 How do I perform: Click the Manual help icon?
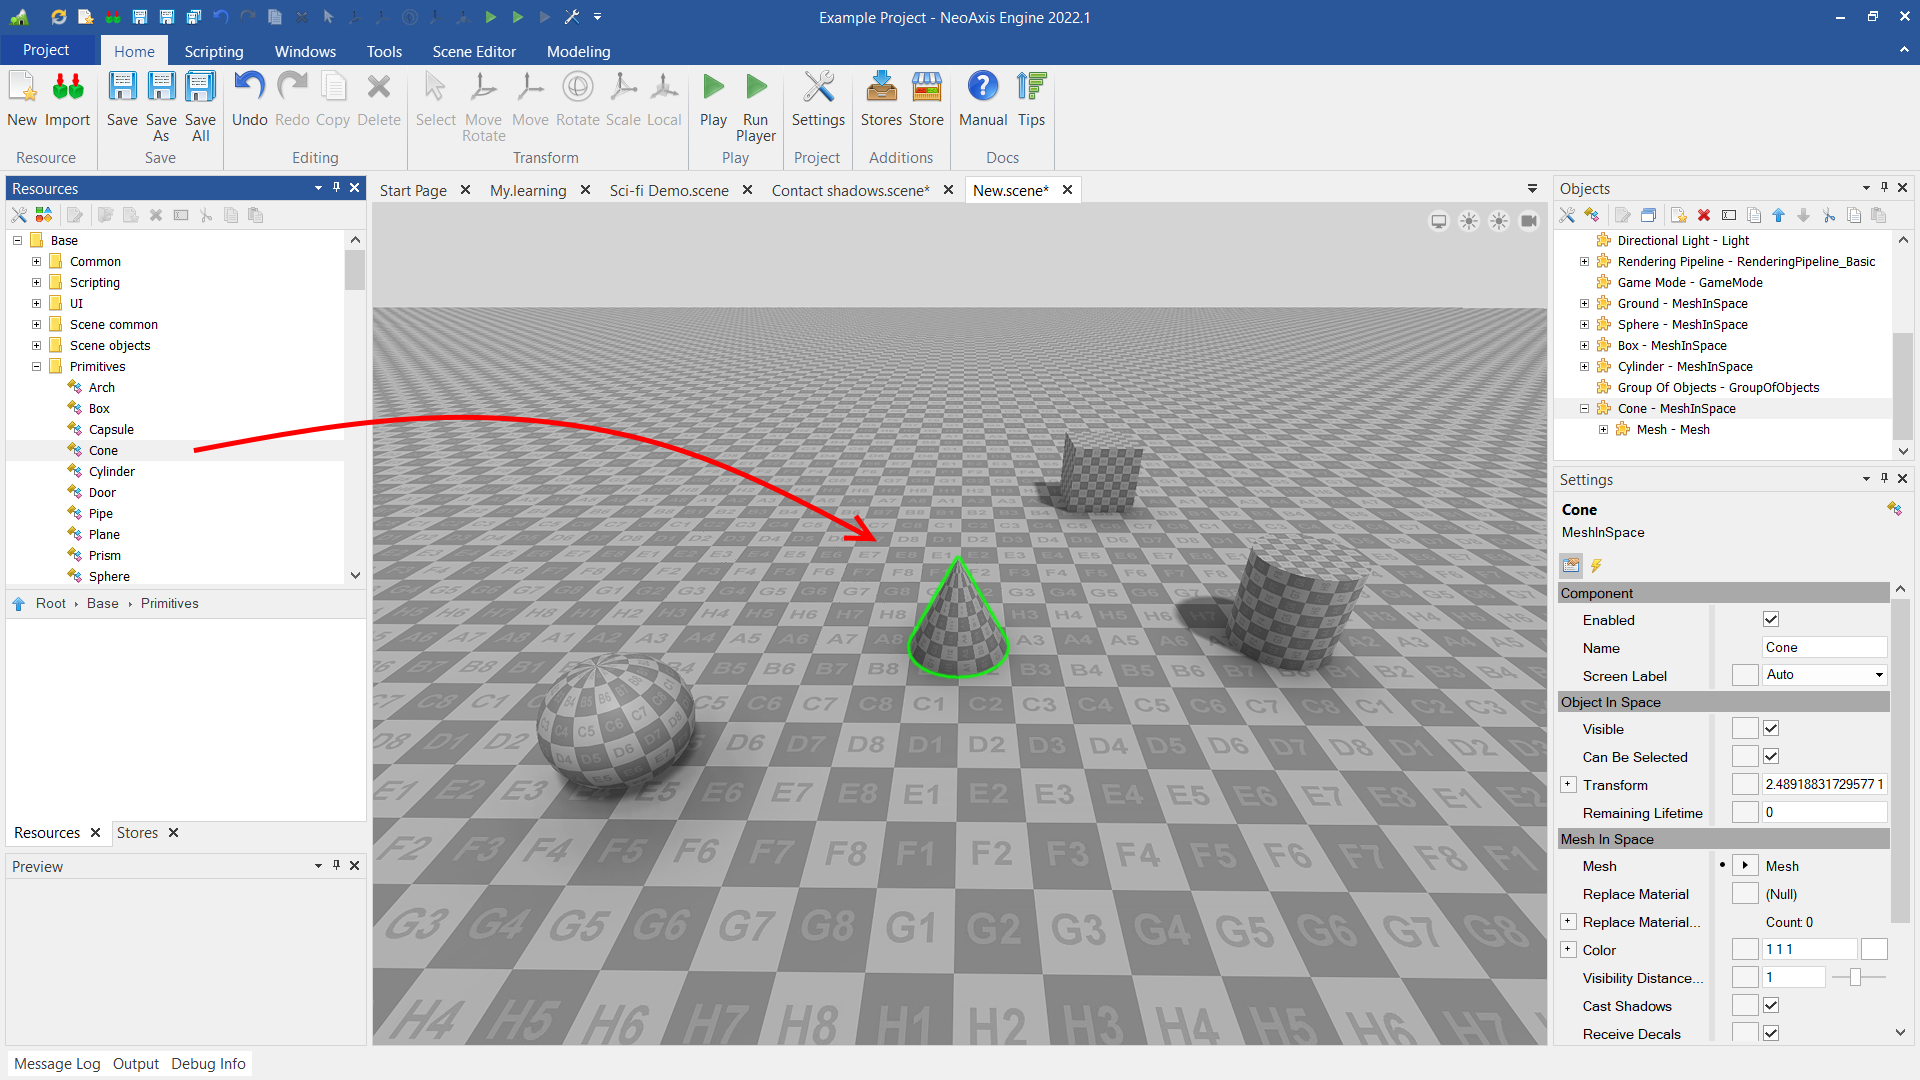coord(982,88)
